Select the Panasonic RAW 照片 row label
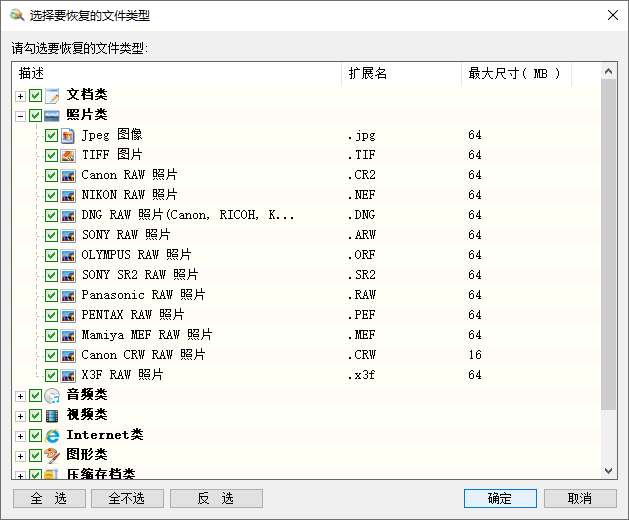This screenshot has height=520, width=629. [143, 295]
